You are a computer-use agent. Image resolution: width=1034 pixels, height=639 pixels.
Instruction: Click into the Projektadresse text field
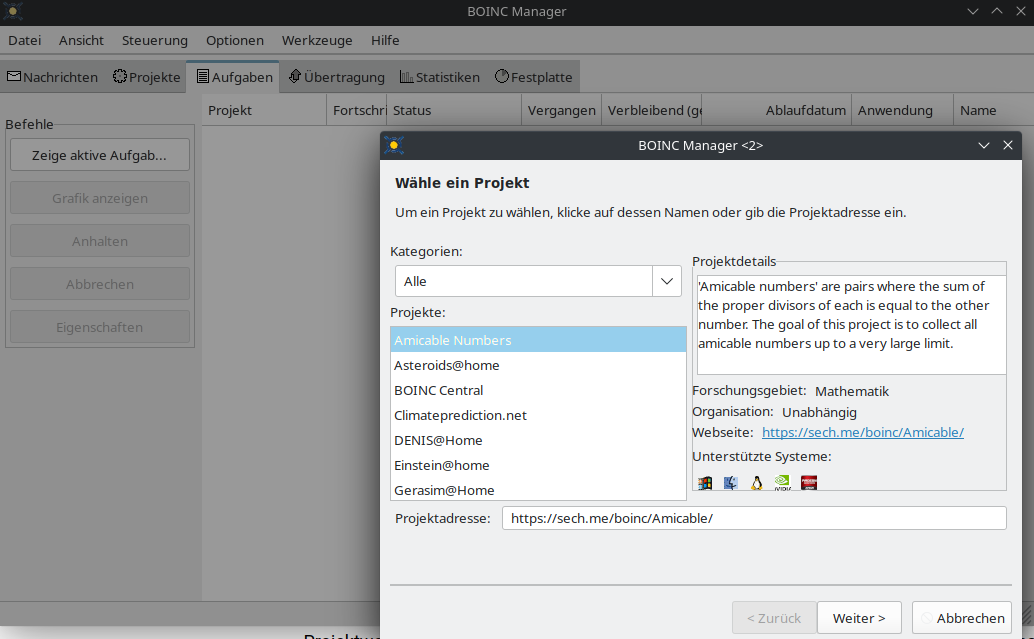coord(752,518)
